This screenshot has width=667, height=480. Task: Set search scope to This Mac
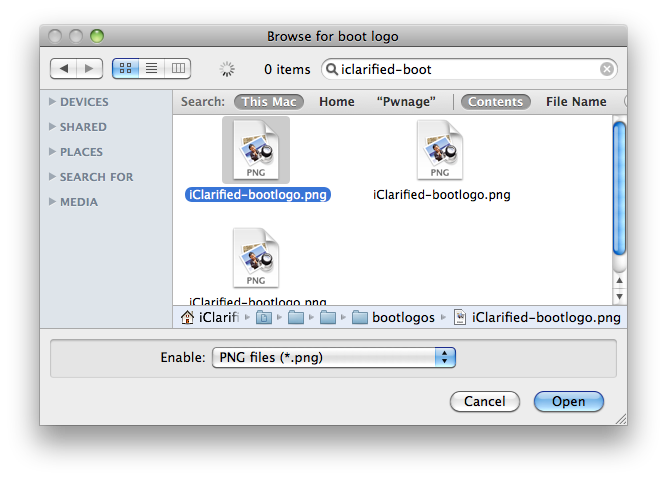point(269,102)
